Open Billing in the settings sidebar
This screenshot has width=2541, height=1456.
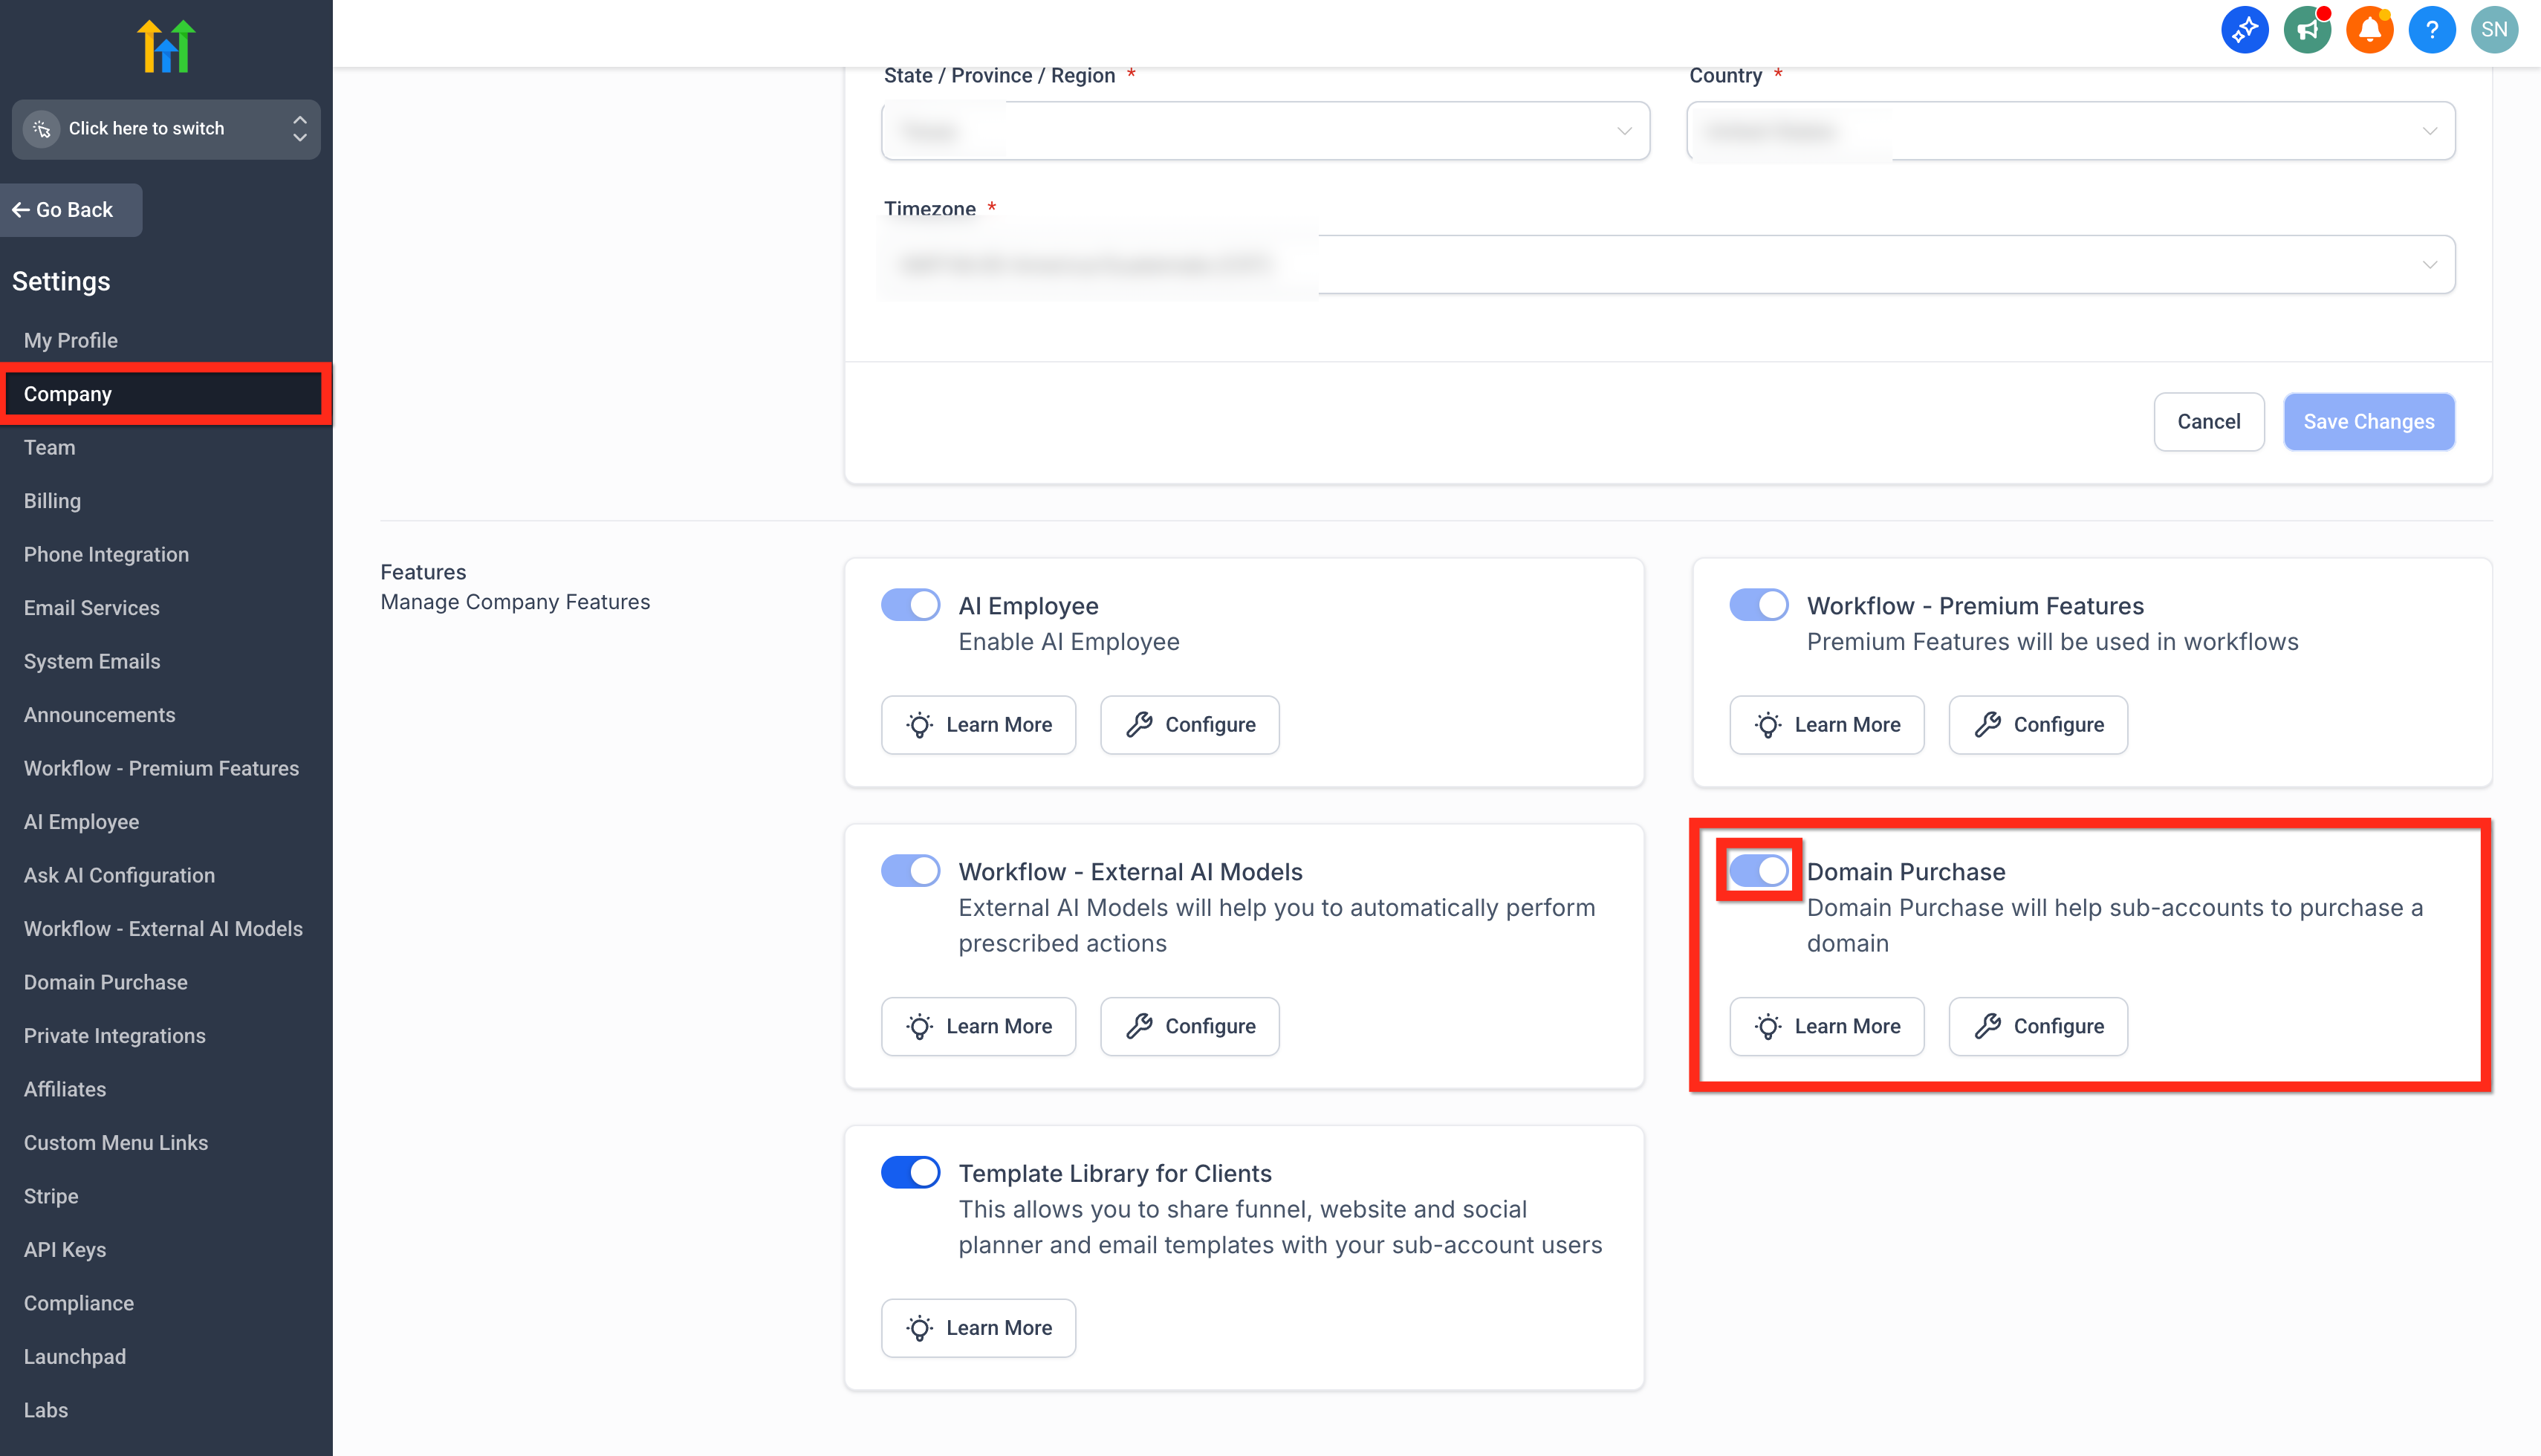click(x=52, y=501)
